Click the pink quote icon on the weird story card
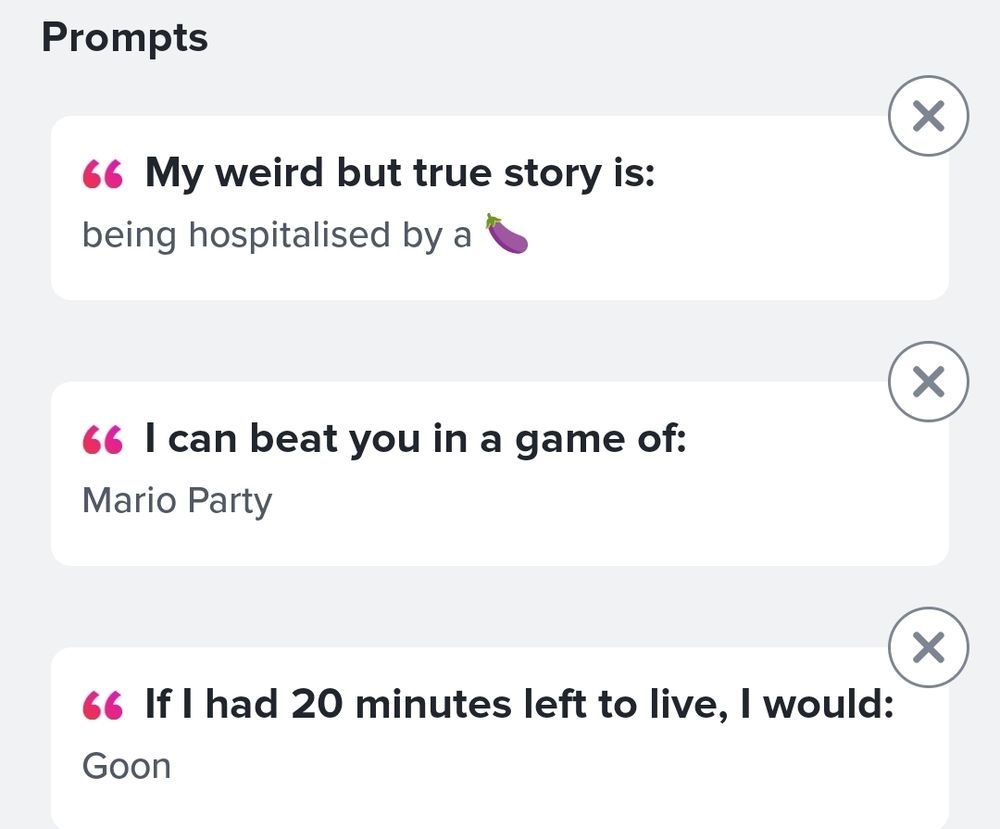Viewport: 1000px width, 829px height. [x=102, y=175]
